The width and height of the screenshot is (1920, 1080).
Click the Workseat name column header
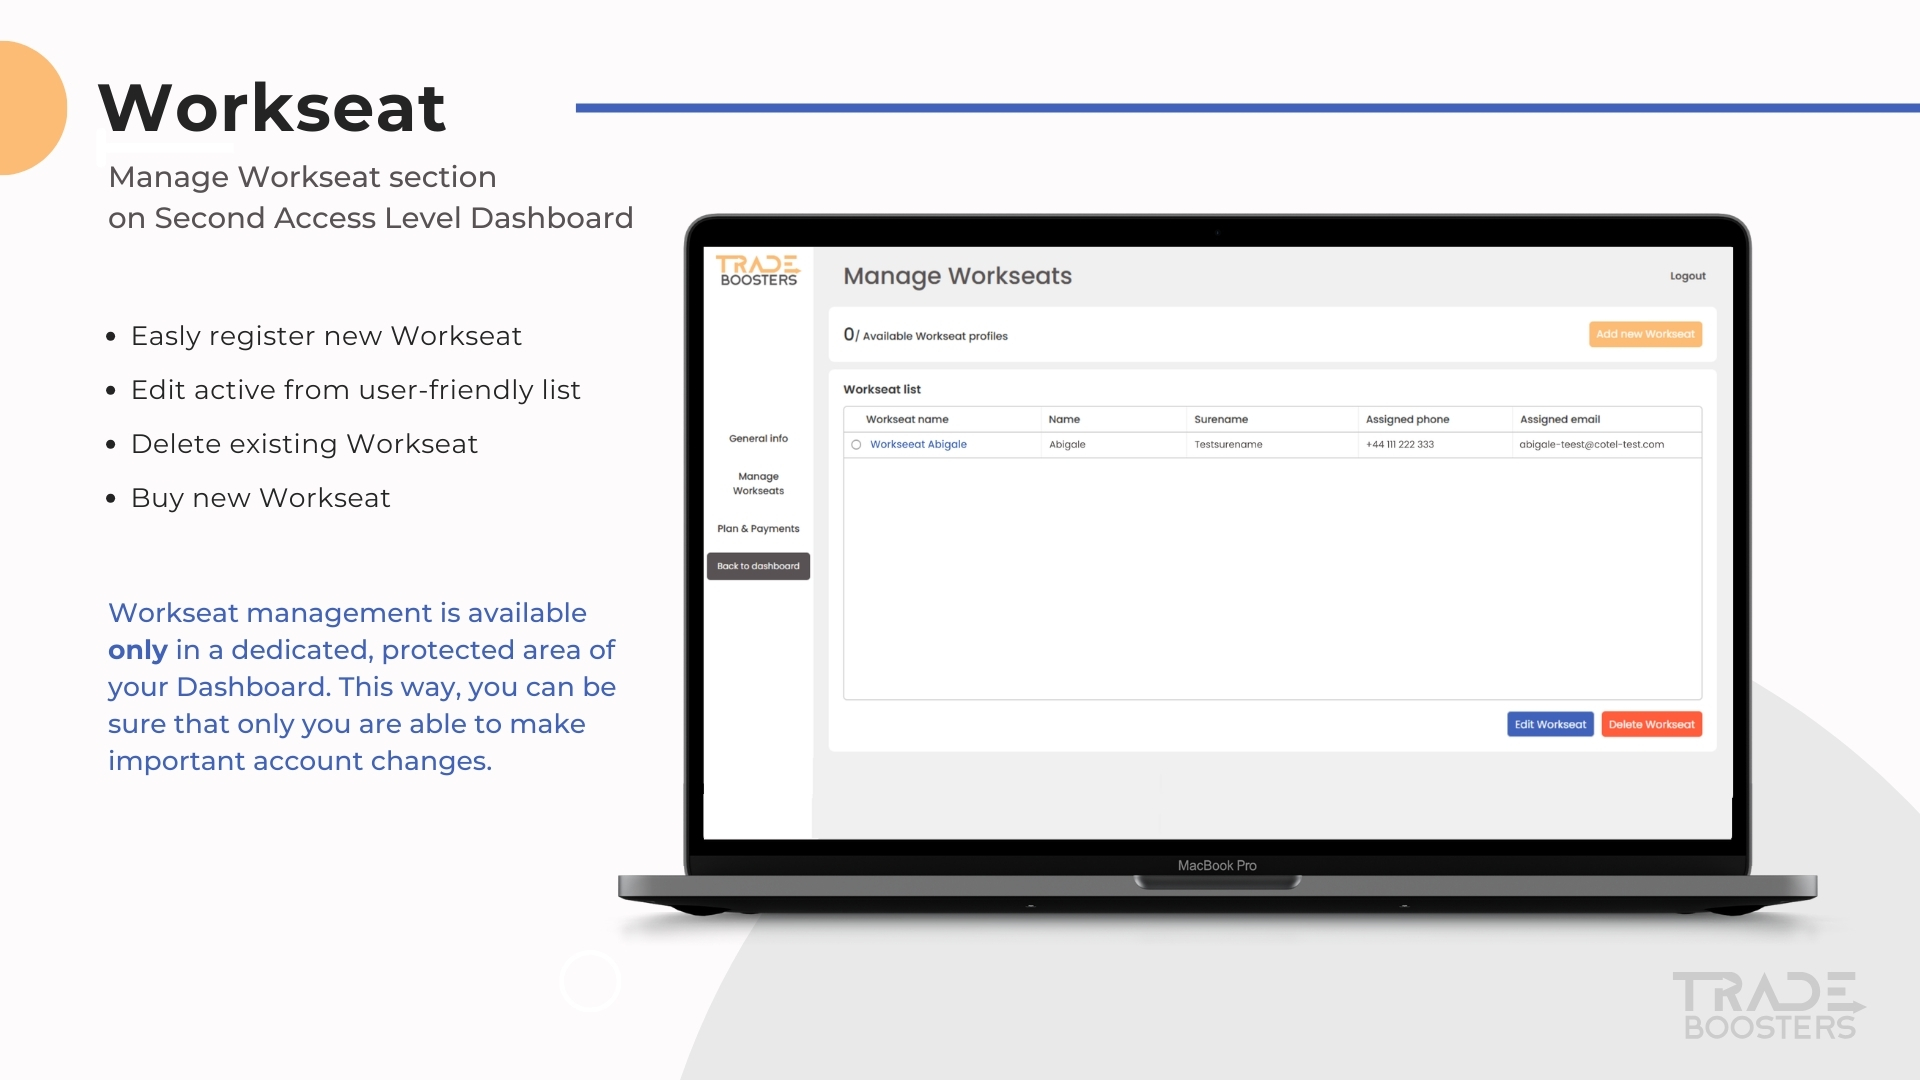coord(907,420)
